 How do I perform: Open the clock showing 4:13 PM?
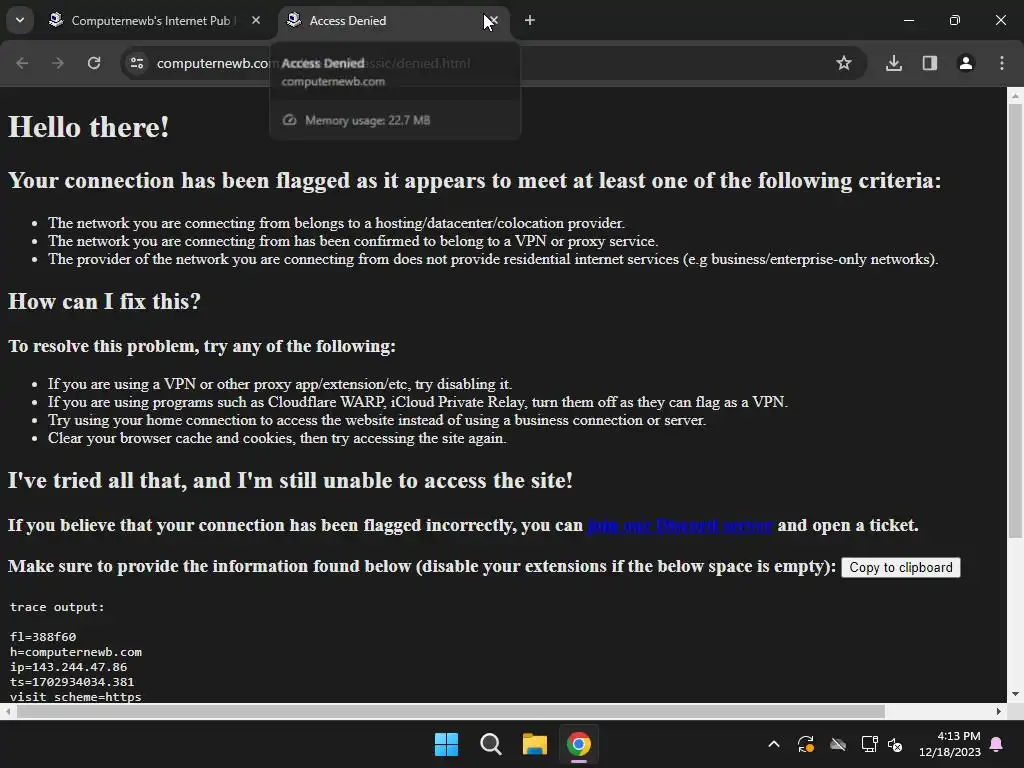tap(950, 744)
